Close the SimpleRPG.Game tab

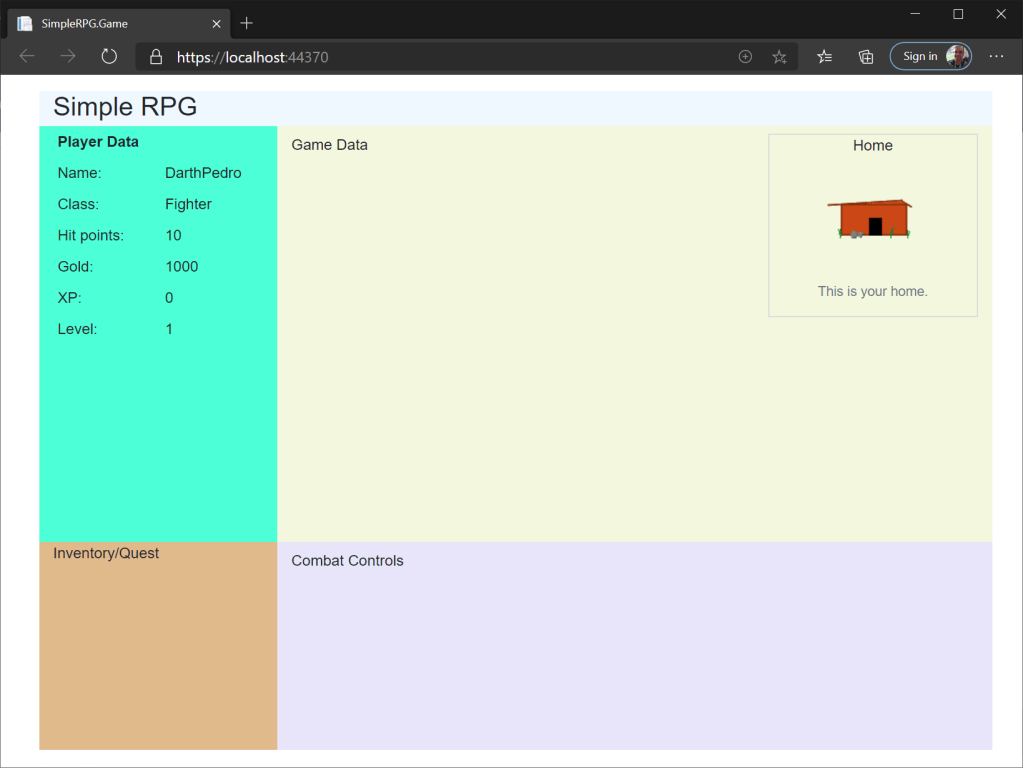(216, 23)
